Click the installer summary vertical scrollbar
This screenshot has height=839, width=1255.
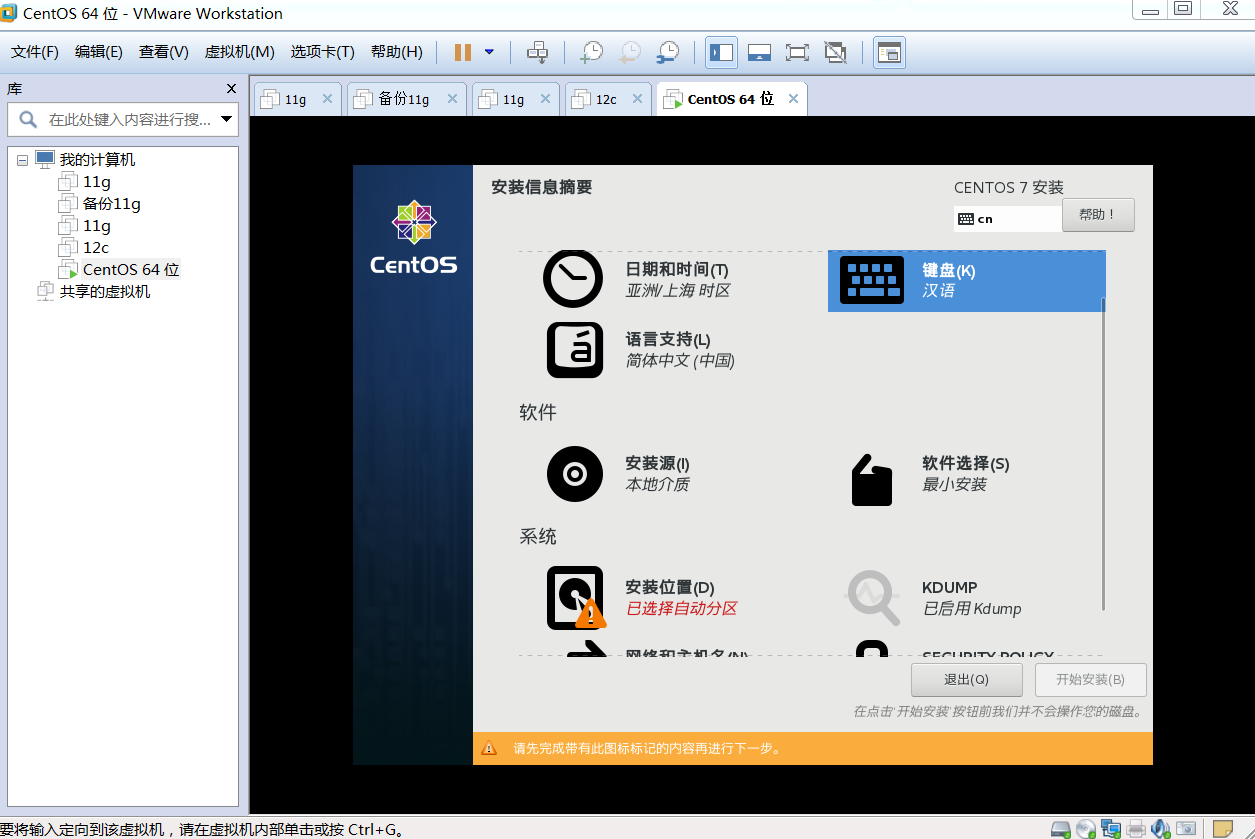[x=1104, y=453]
